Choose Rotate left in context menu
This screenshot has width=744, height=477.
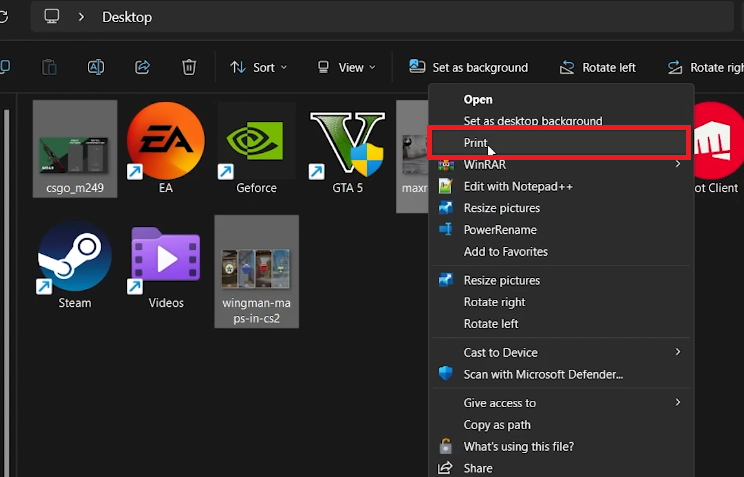click(561, 324)
